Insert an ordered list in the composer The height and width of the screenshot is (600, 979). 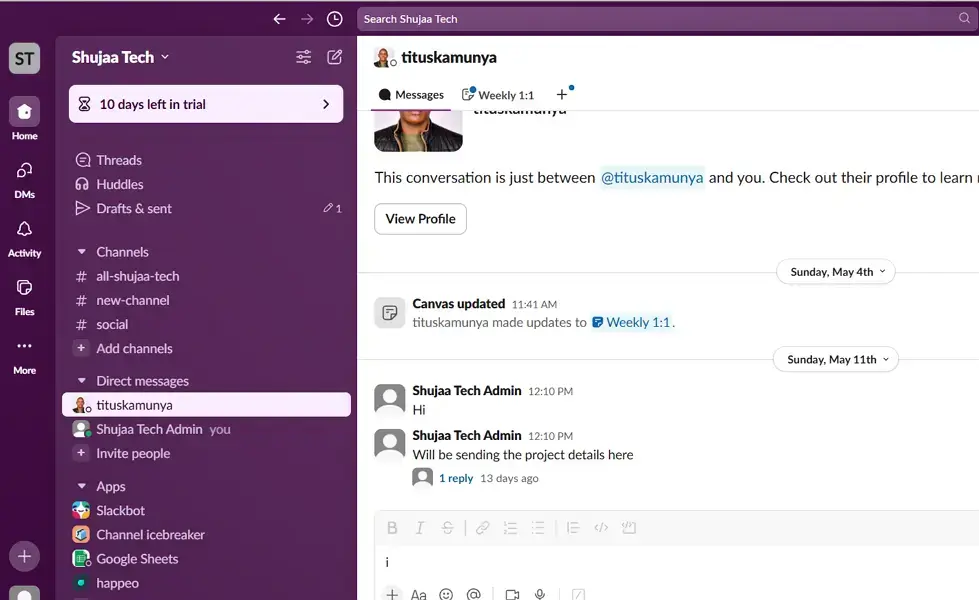pyautogui.click(x=510, y=528)
